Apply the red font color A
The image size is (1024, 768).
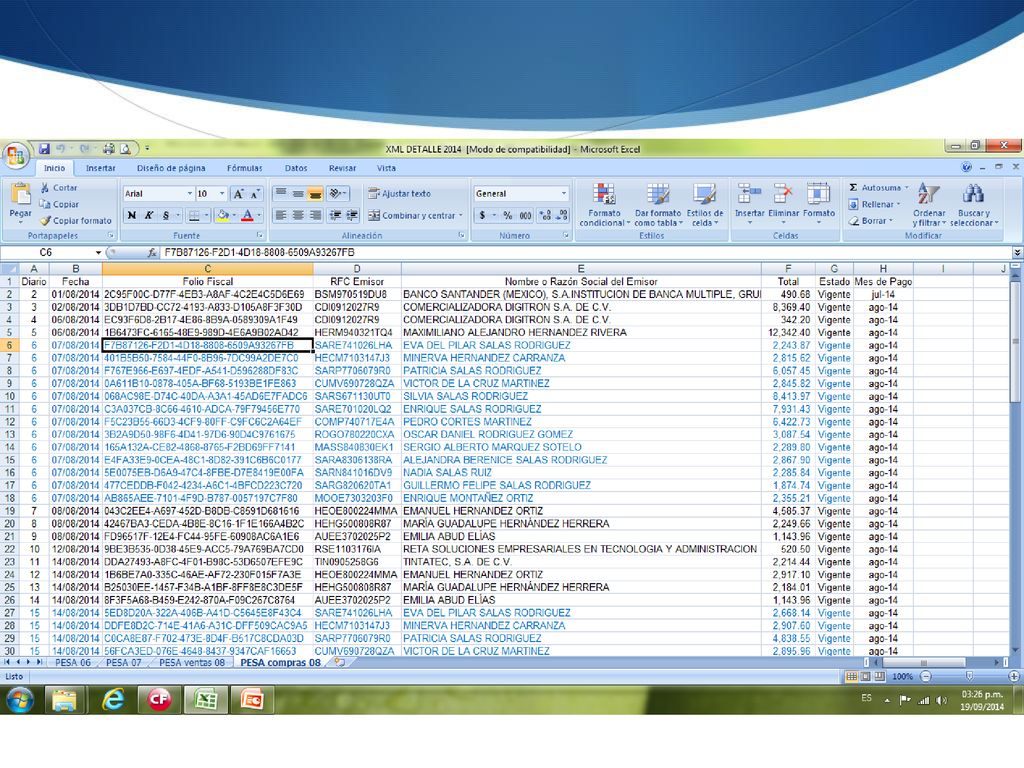pos(247,216)
